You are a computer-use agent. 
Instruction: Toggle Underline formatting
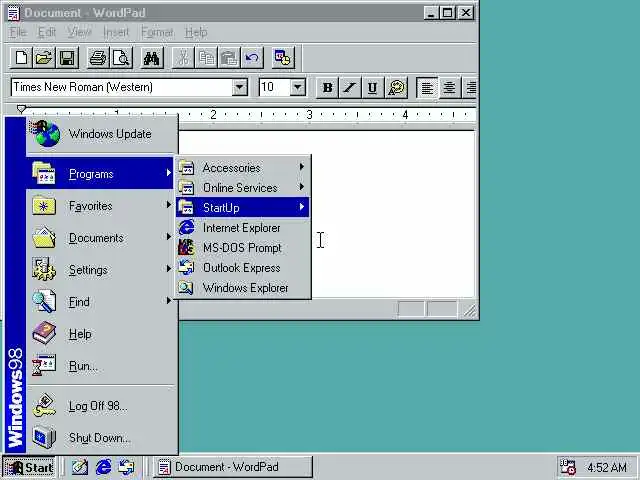[372, 87]
